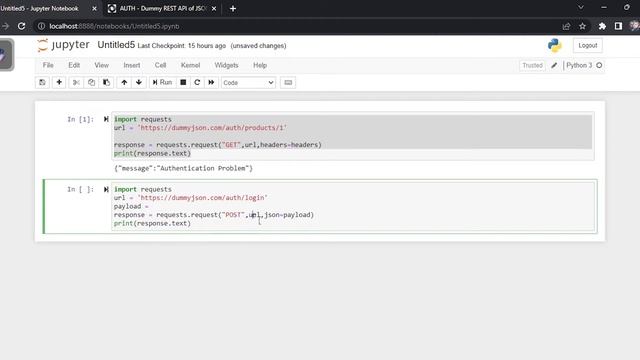Open the cell type Code dropdown
The height and width of the screenshot is (360, 640).
248,82
